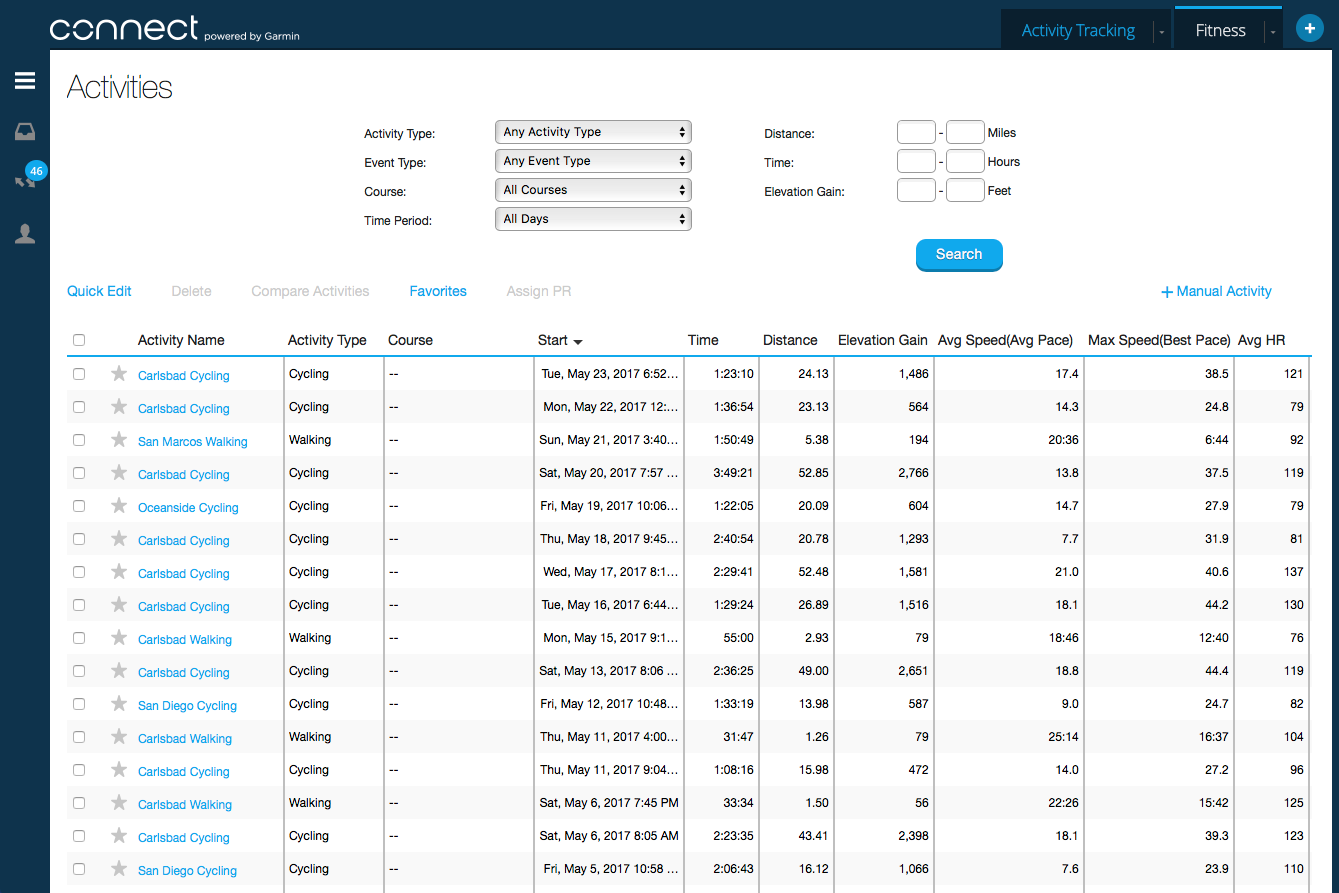Click the blue plus button at top right
This screenshot has height=893, width=1339.
(1310, 29)
